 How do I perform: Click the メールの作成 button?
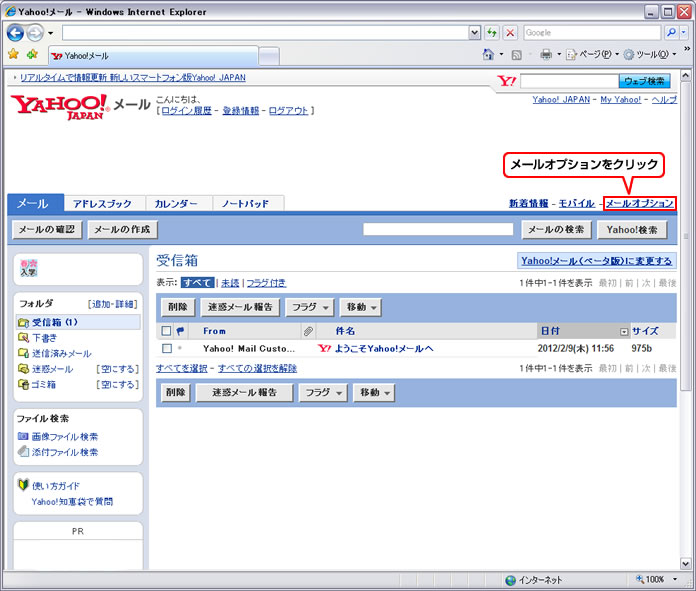122,230
